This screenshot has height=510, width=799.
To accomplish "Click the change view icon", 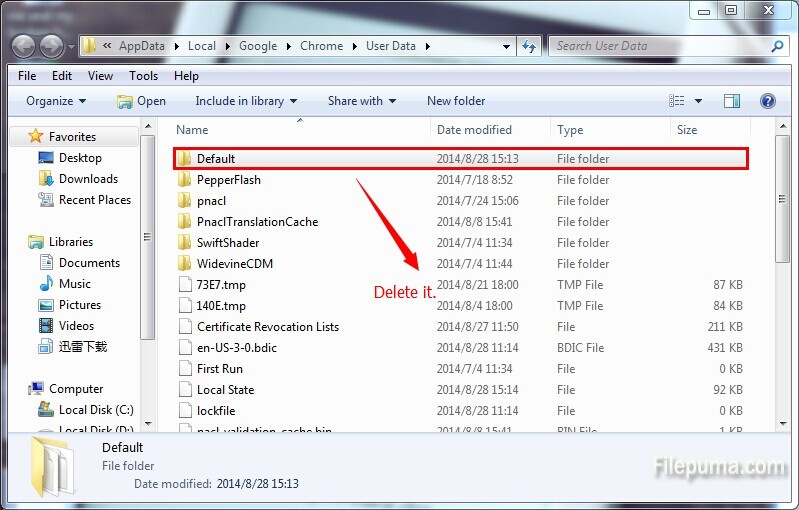I will pos(677,101).
